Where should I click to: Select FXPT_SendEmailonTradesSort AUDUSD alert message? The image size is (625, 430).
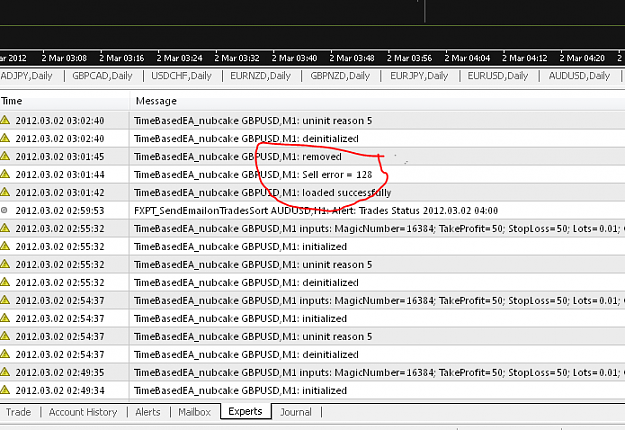tap(316, 210)
